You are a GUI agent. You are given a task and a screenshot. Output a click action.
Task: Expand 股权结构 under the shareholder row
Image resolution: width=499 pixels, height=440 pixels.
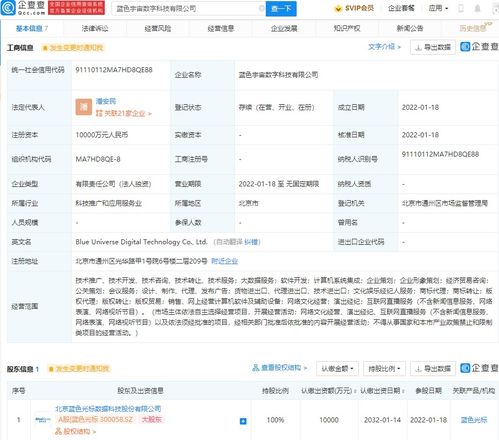tap(75, 431)
